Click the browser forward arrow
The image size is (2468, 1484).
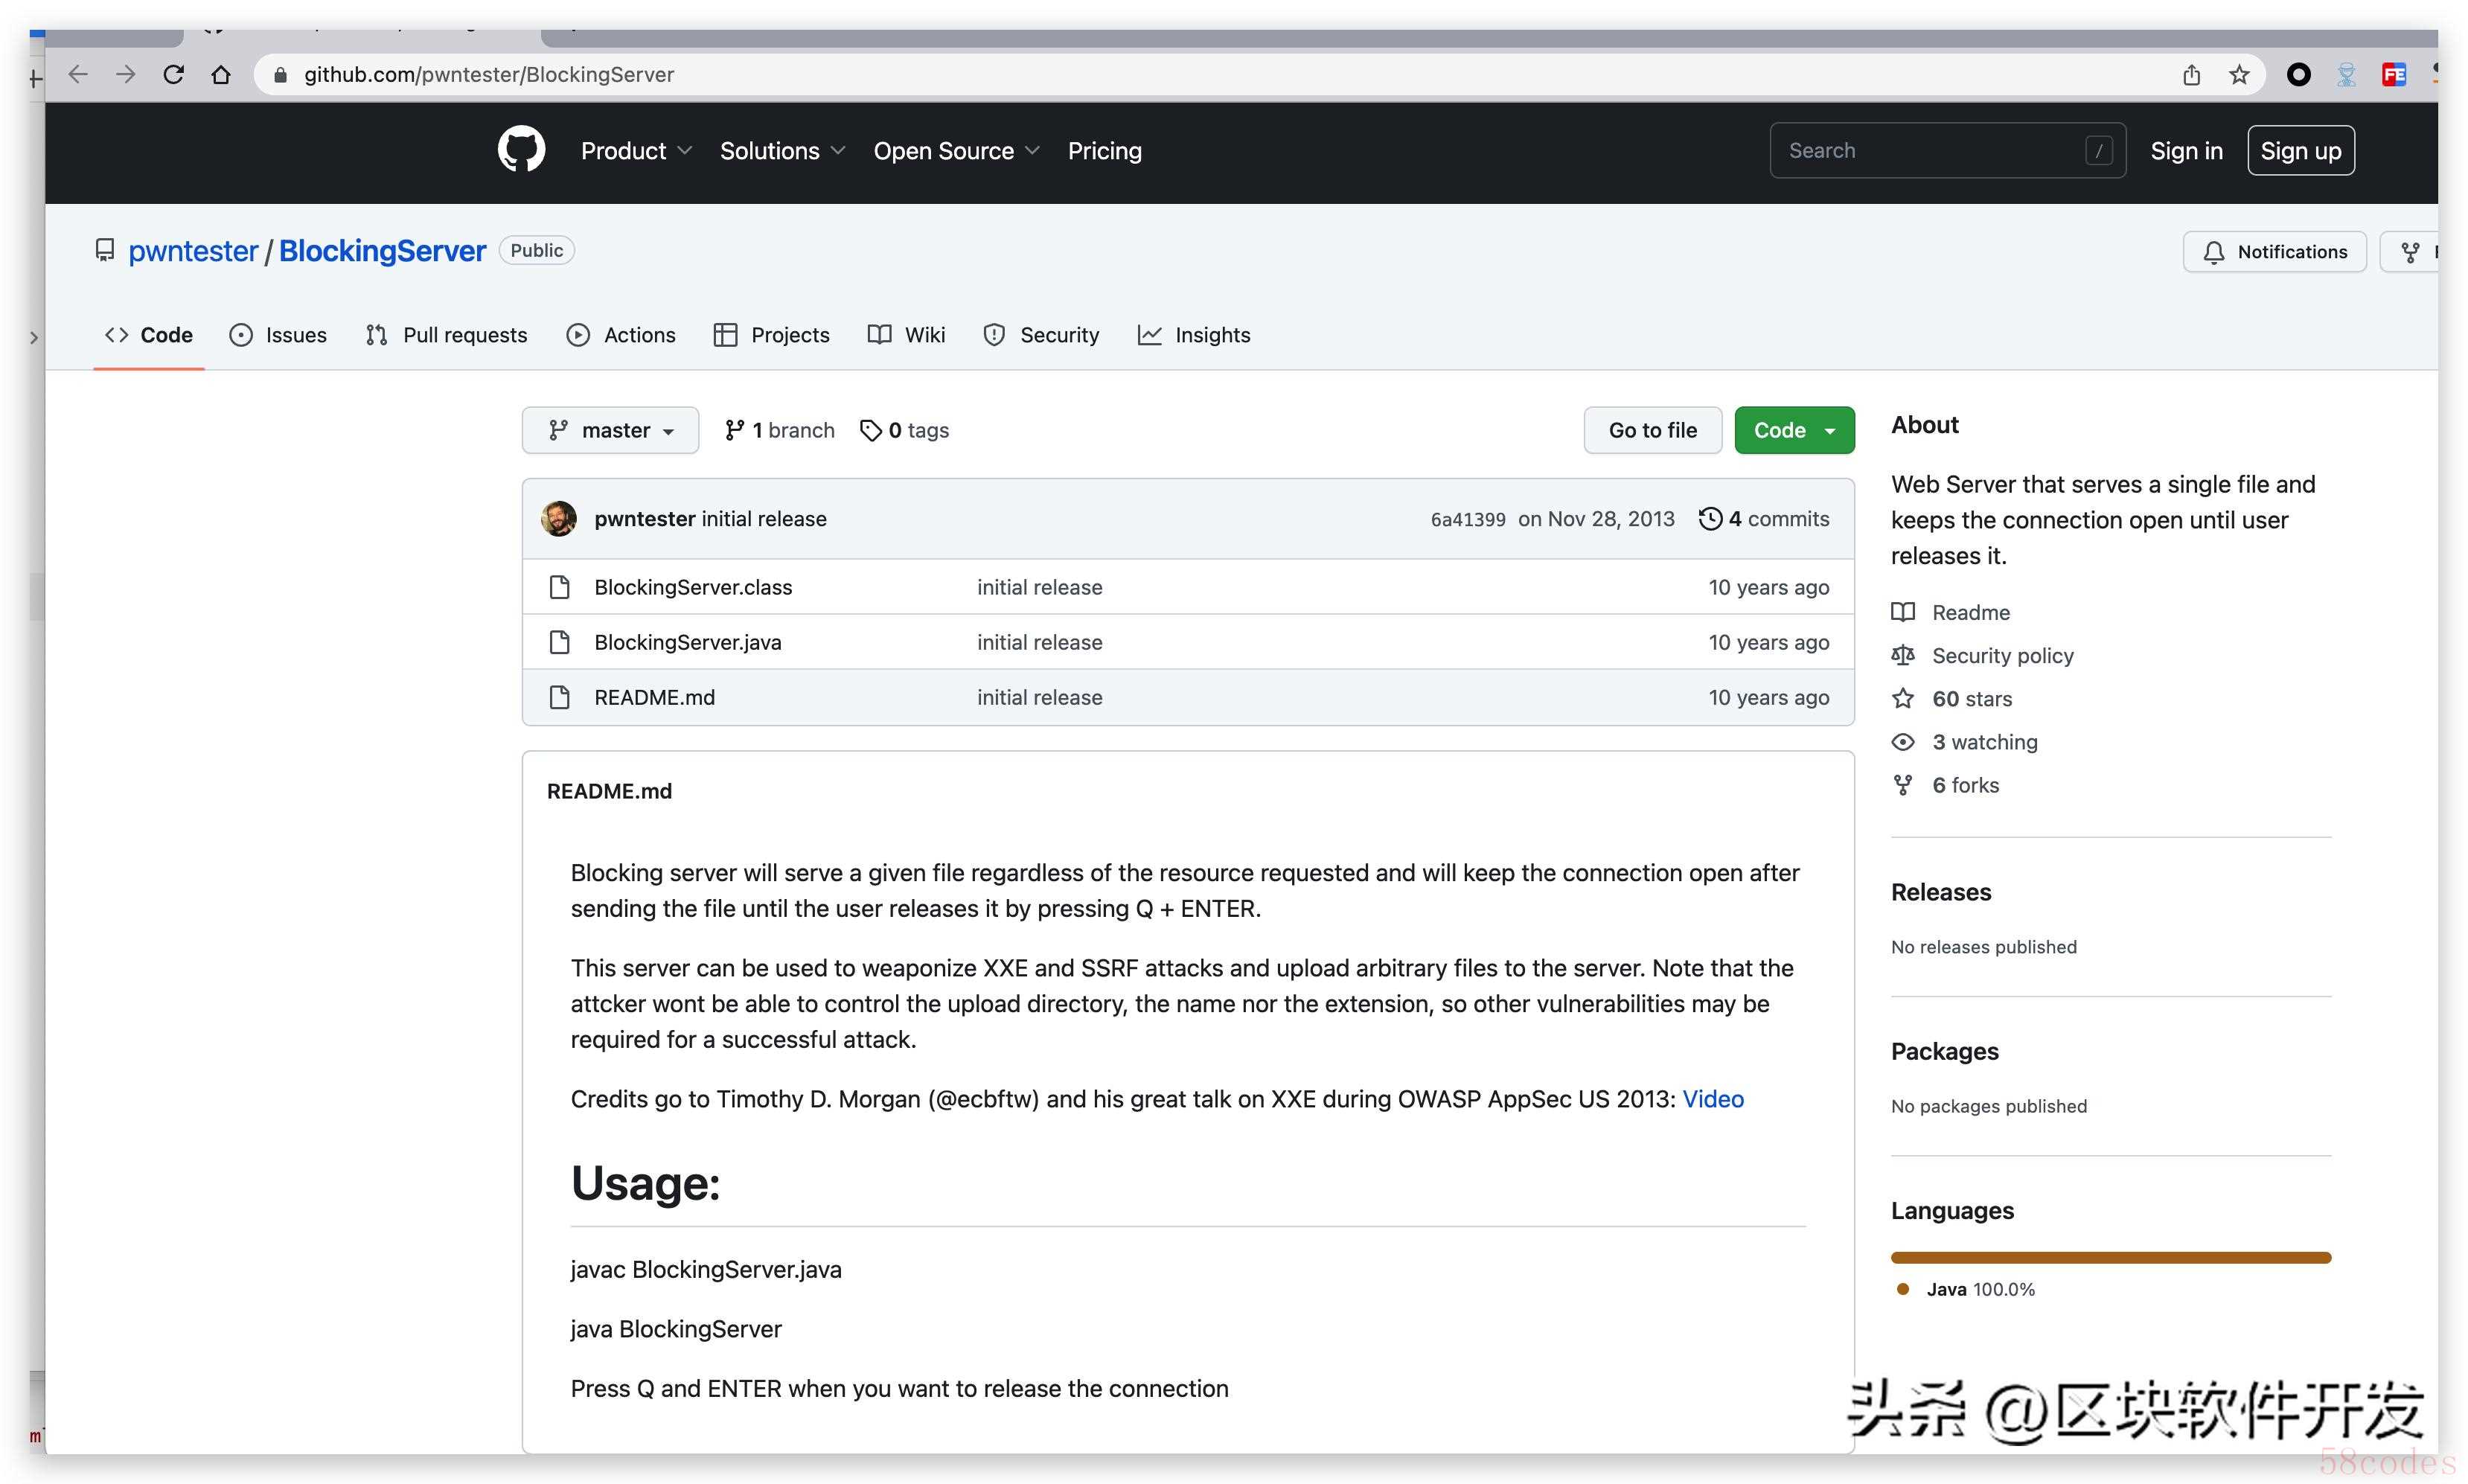pyautogui.click(x=126, y=75)
